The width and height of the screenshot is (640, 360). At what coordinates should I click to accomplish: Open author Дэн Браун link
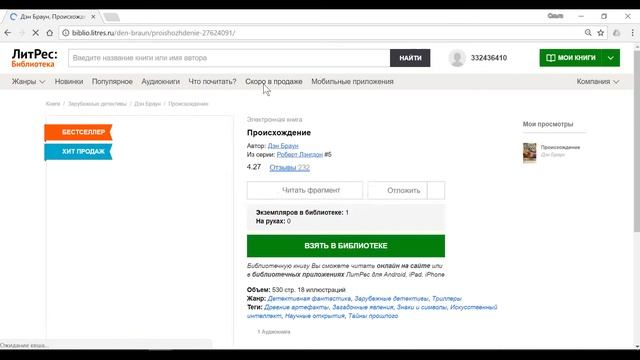[283, 146]
